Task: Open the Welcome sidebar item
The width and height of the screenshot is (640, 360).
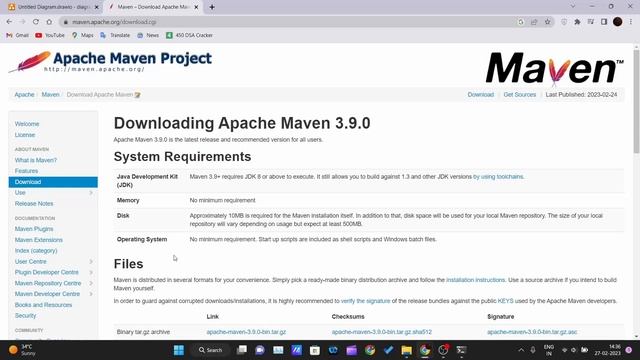Action: [x=27, y=124]
